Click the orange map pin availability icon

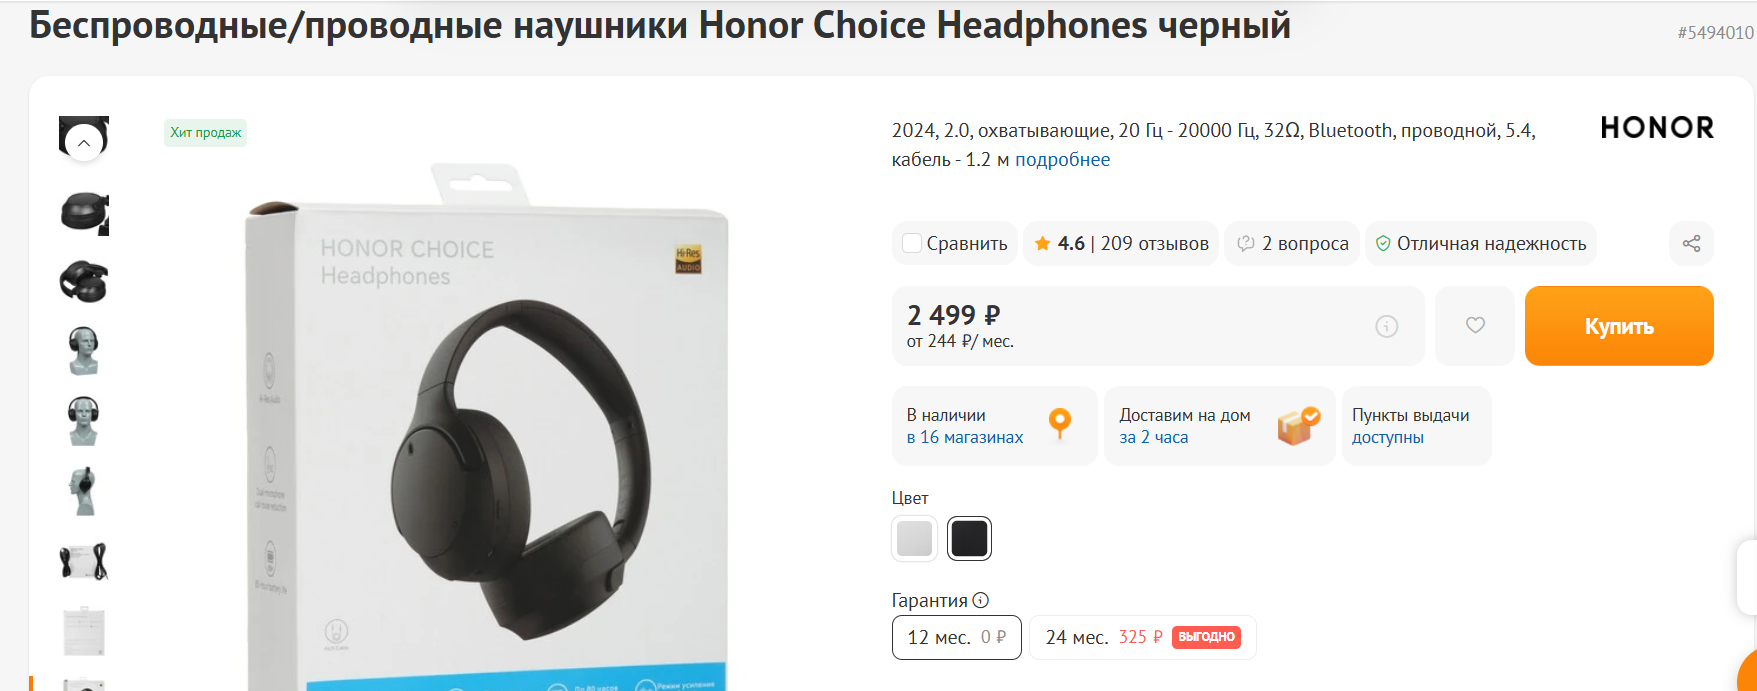(x=1060, y=424)
